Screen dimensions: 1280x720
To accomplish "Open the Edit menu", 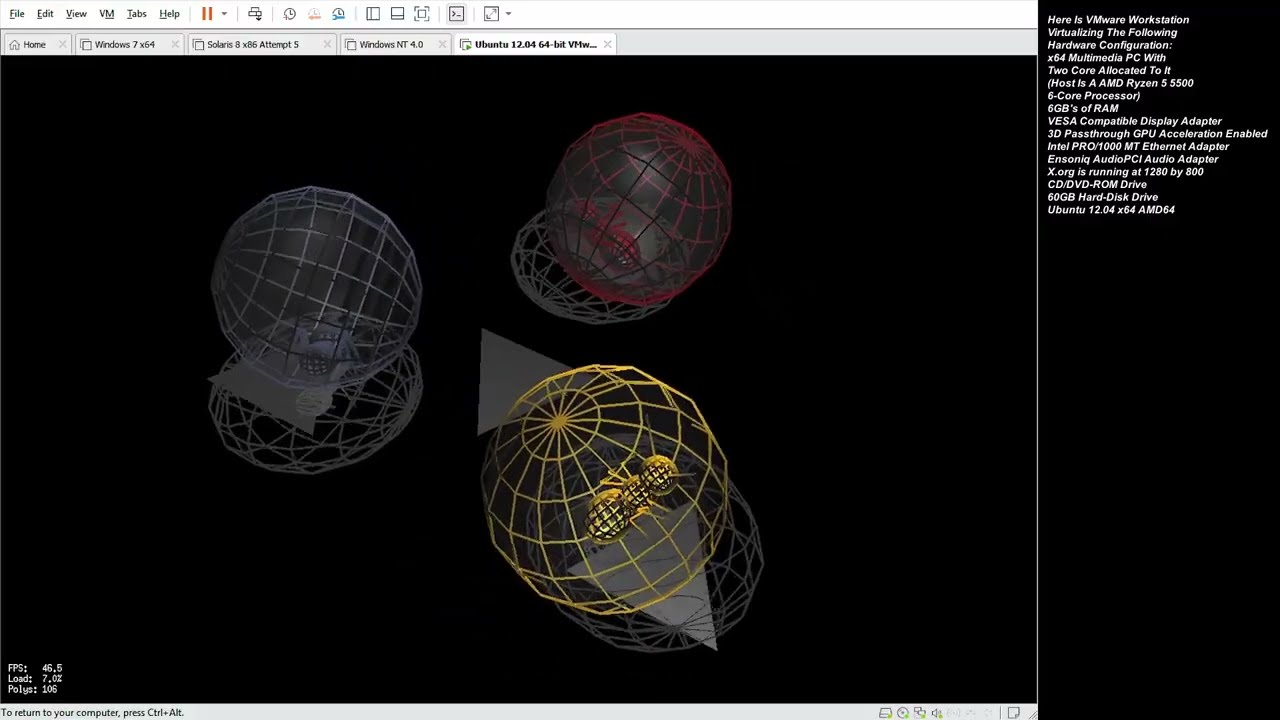I will point(45,14).
